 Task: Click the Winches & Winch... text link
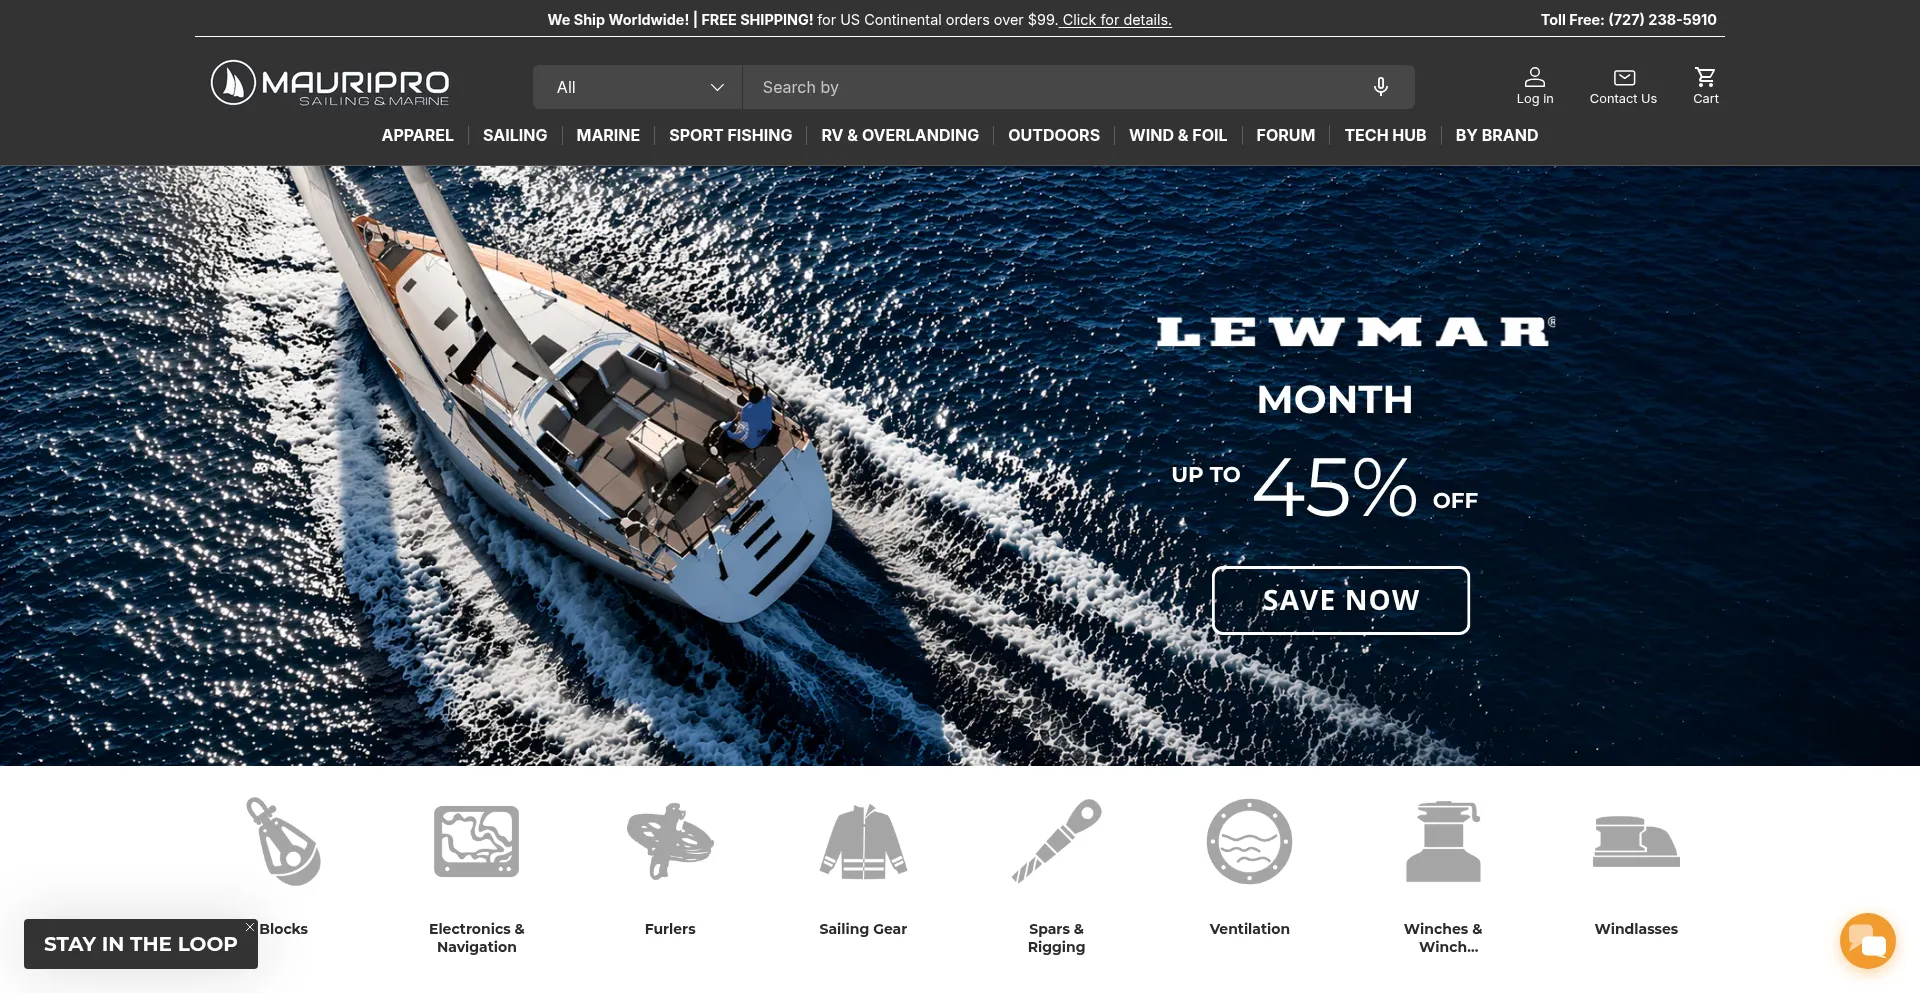(x=1443, y=938)
